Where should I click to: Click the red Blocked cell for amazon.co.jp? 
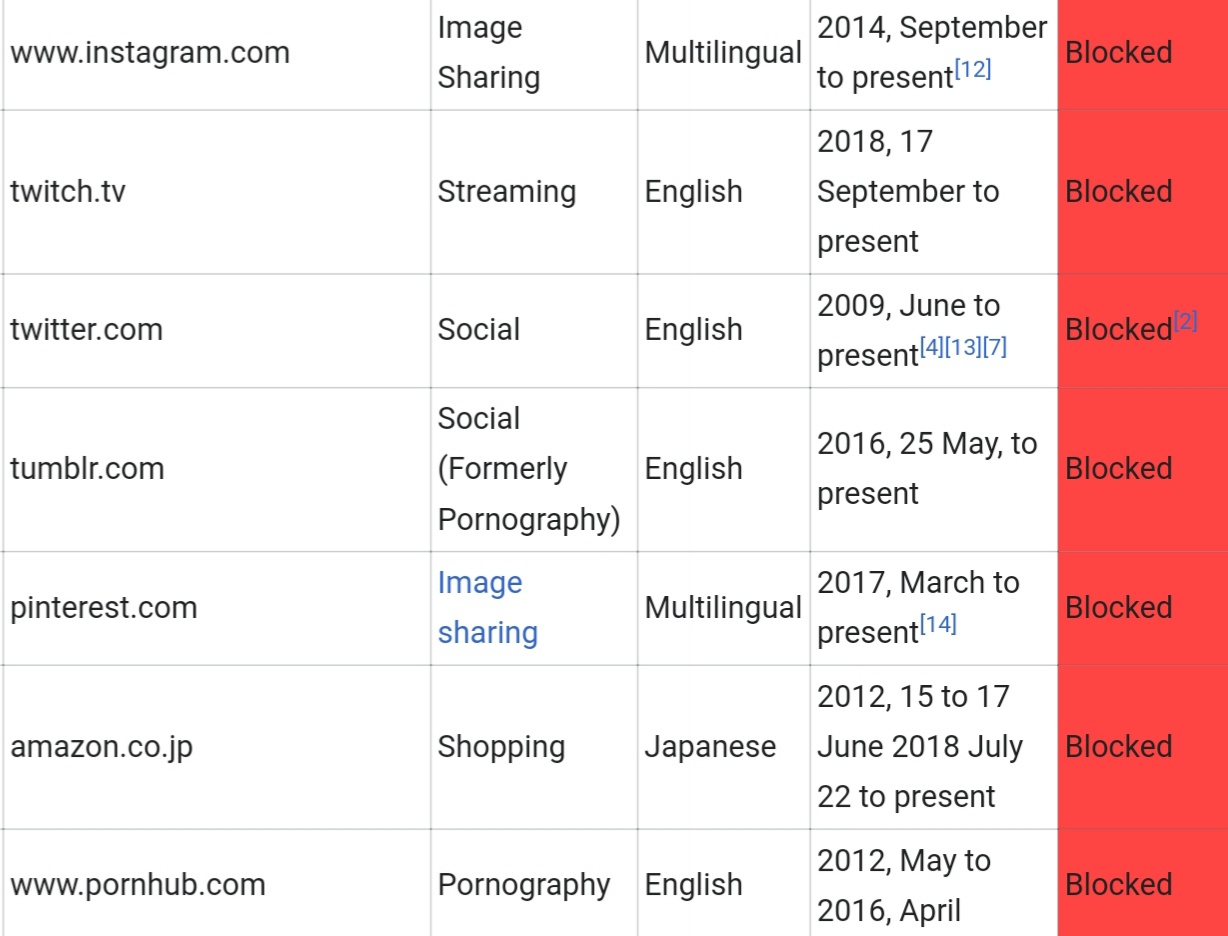pyautogui.click(x=1143, y=748)
